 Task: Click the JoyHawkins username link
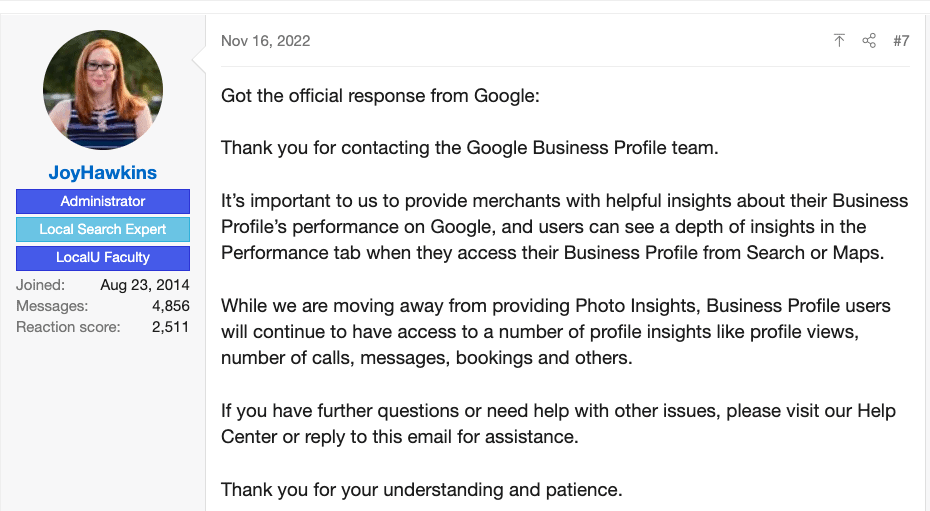[x=103, y=173]
